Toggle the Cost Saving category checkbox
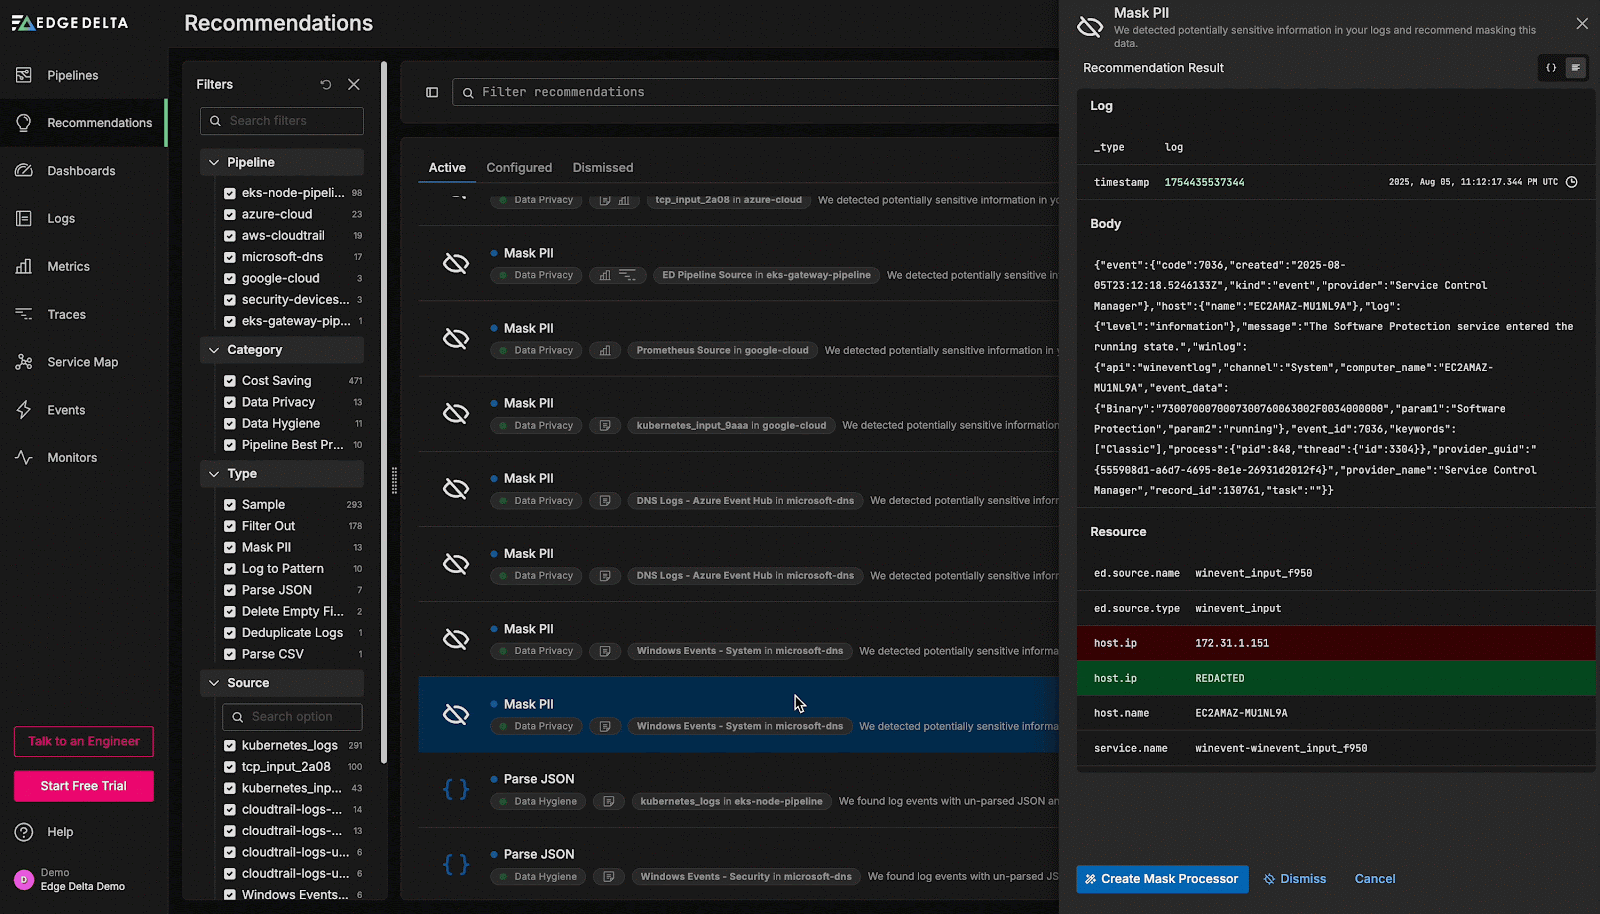 point(230,381)
